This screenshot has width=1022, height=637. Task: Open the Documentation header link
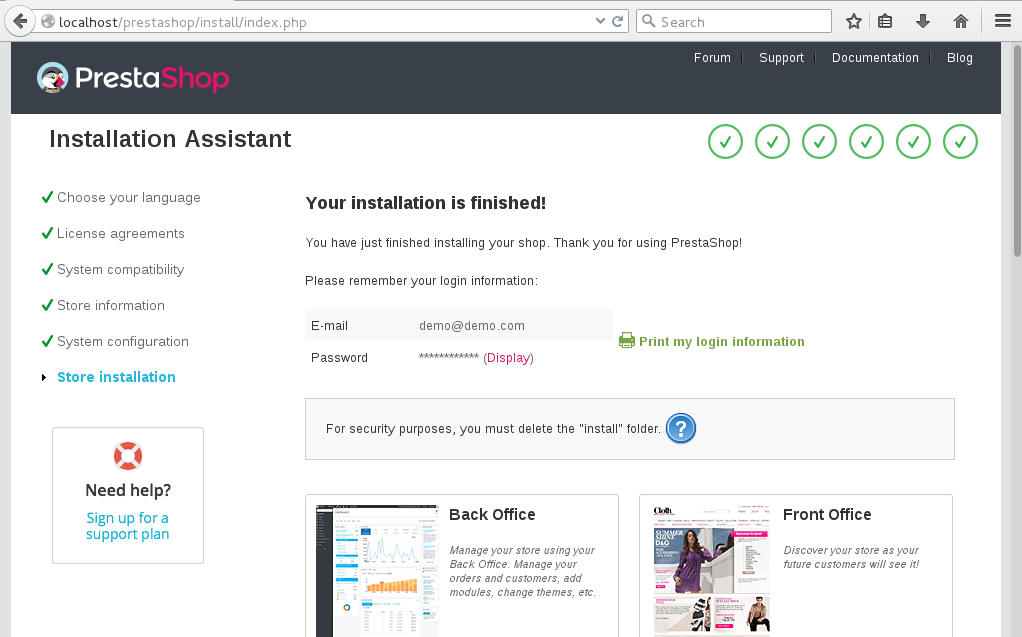[875, 57]
